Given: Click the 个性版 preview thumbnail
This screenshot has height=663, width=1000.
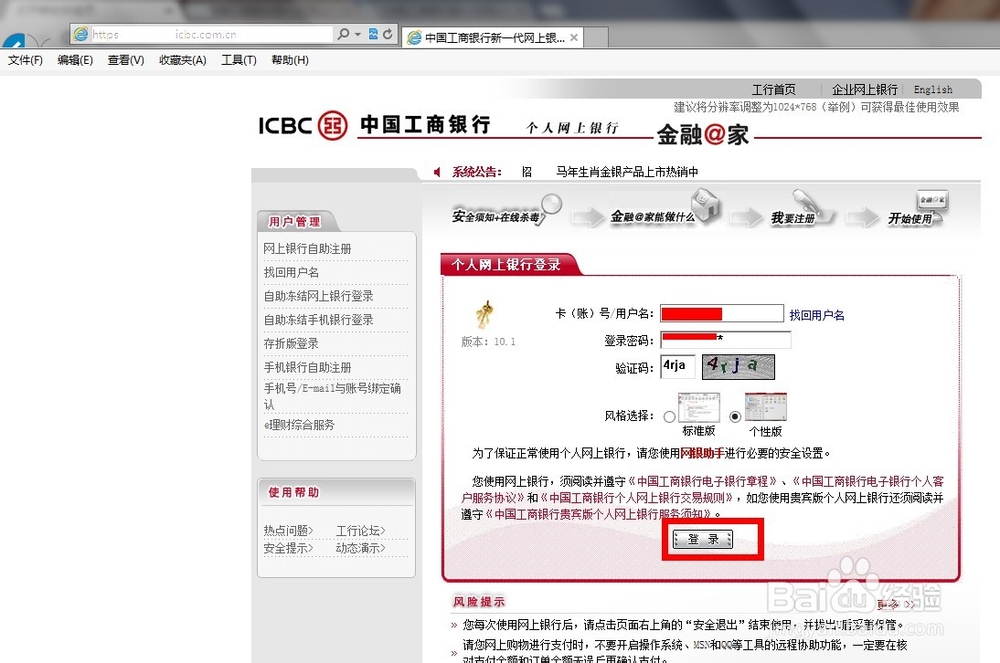Looking at the screenshot, I should pyautogui.click(x=765, y=407).
